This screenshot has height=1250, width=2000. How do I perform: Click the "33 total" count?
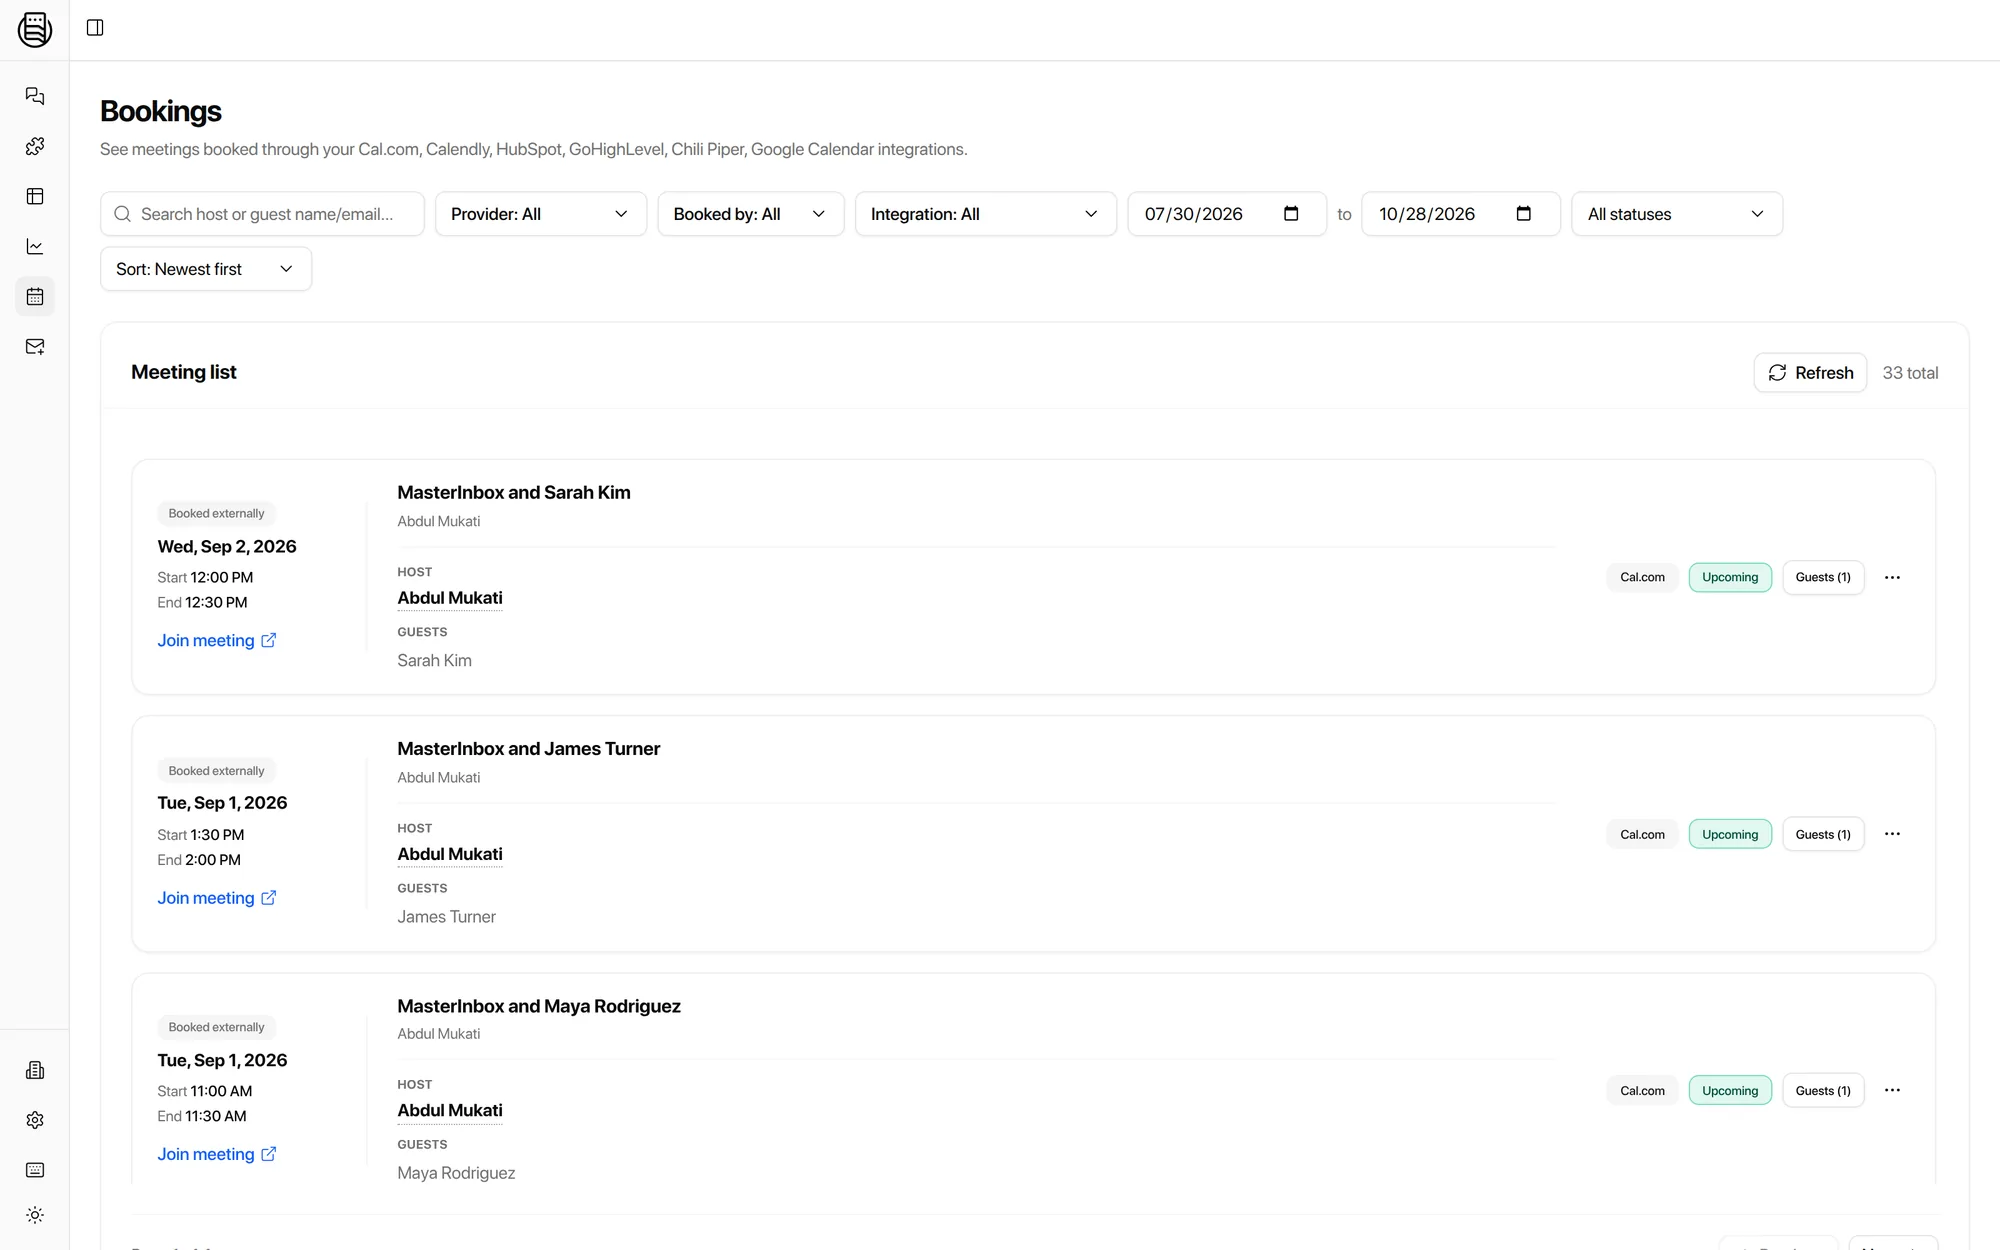[1910, 372]
